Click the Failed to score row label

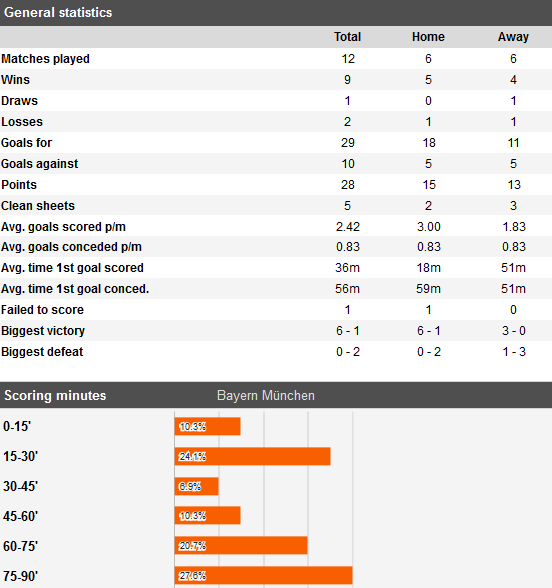coord(42,310)
